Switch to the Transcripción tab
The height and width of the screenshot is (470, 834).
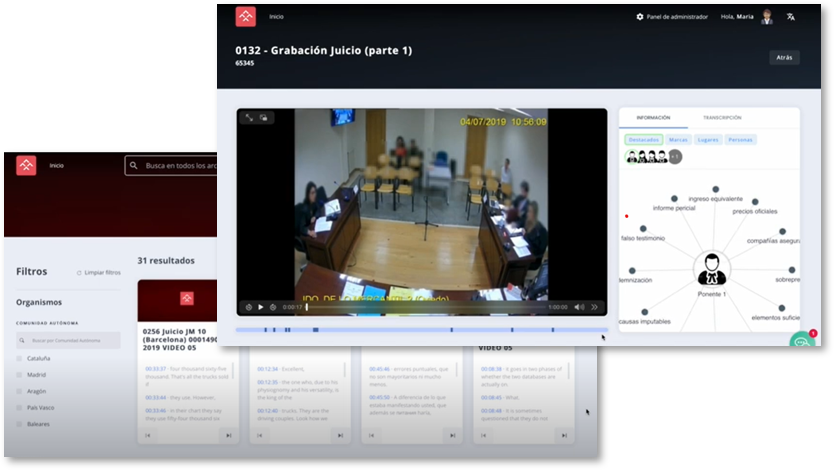coord(722,118)
